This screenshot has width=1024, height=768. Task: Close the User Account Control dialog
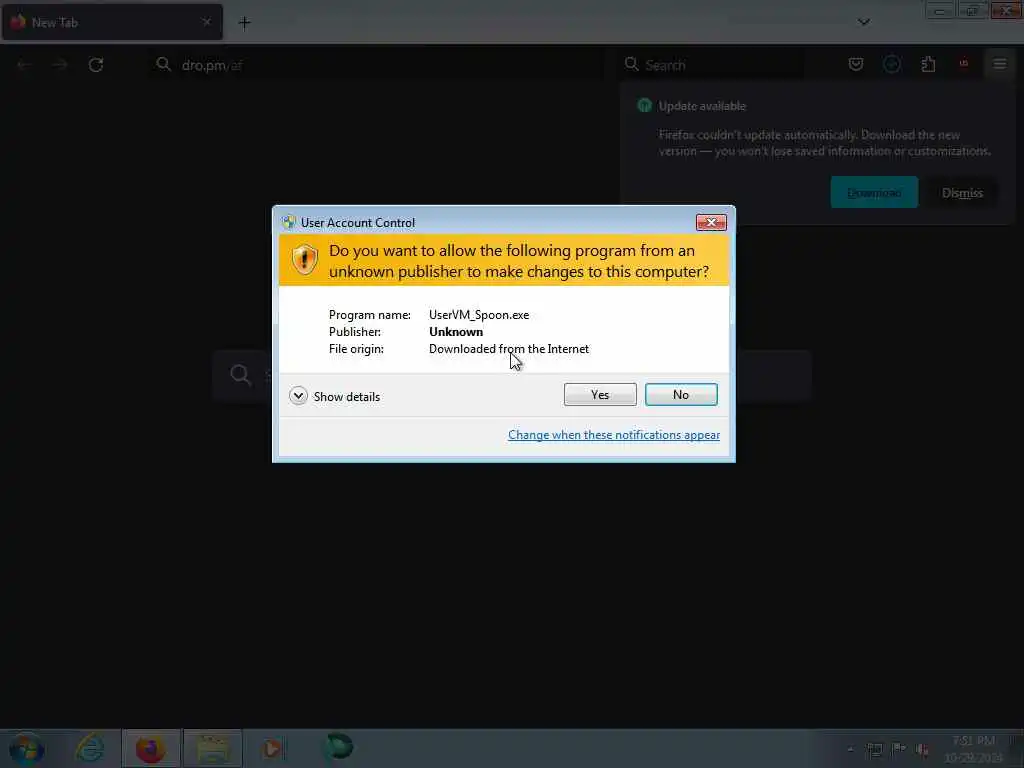[x=711, y=223]
